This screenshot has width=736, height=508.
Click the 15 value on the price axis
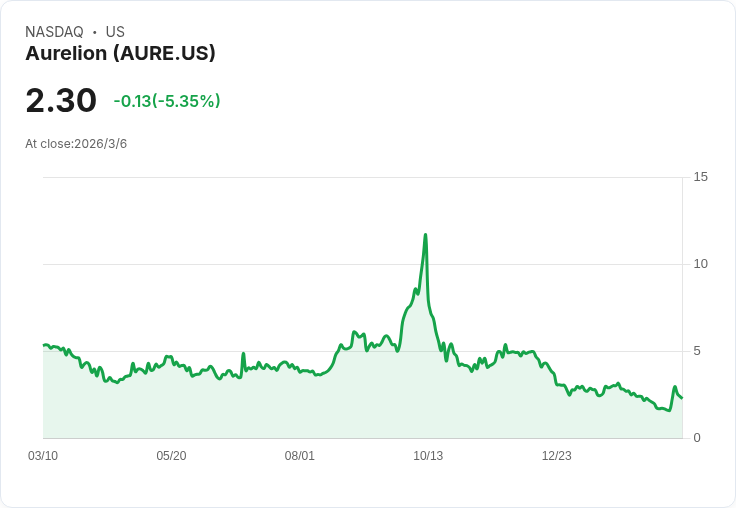(x=700, y=177)
